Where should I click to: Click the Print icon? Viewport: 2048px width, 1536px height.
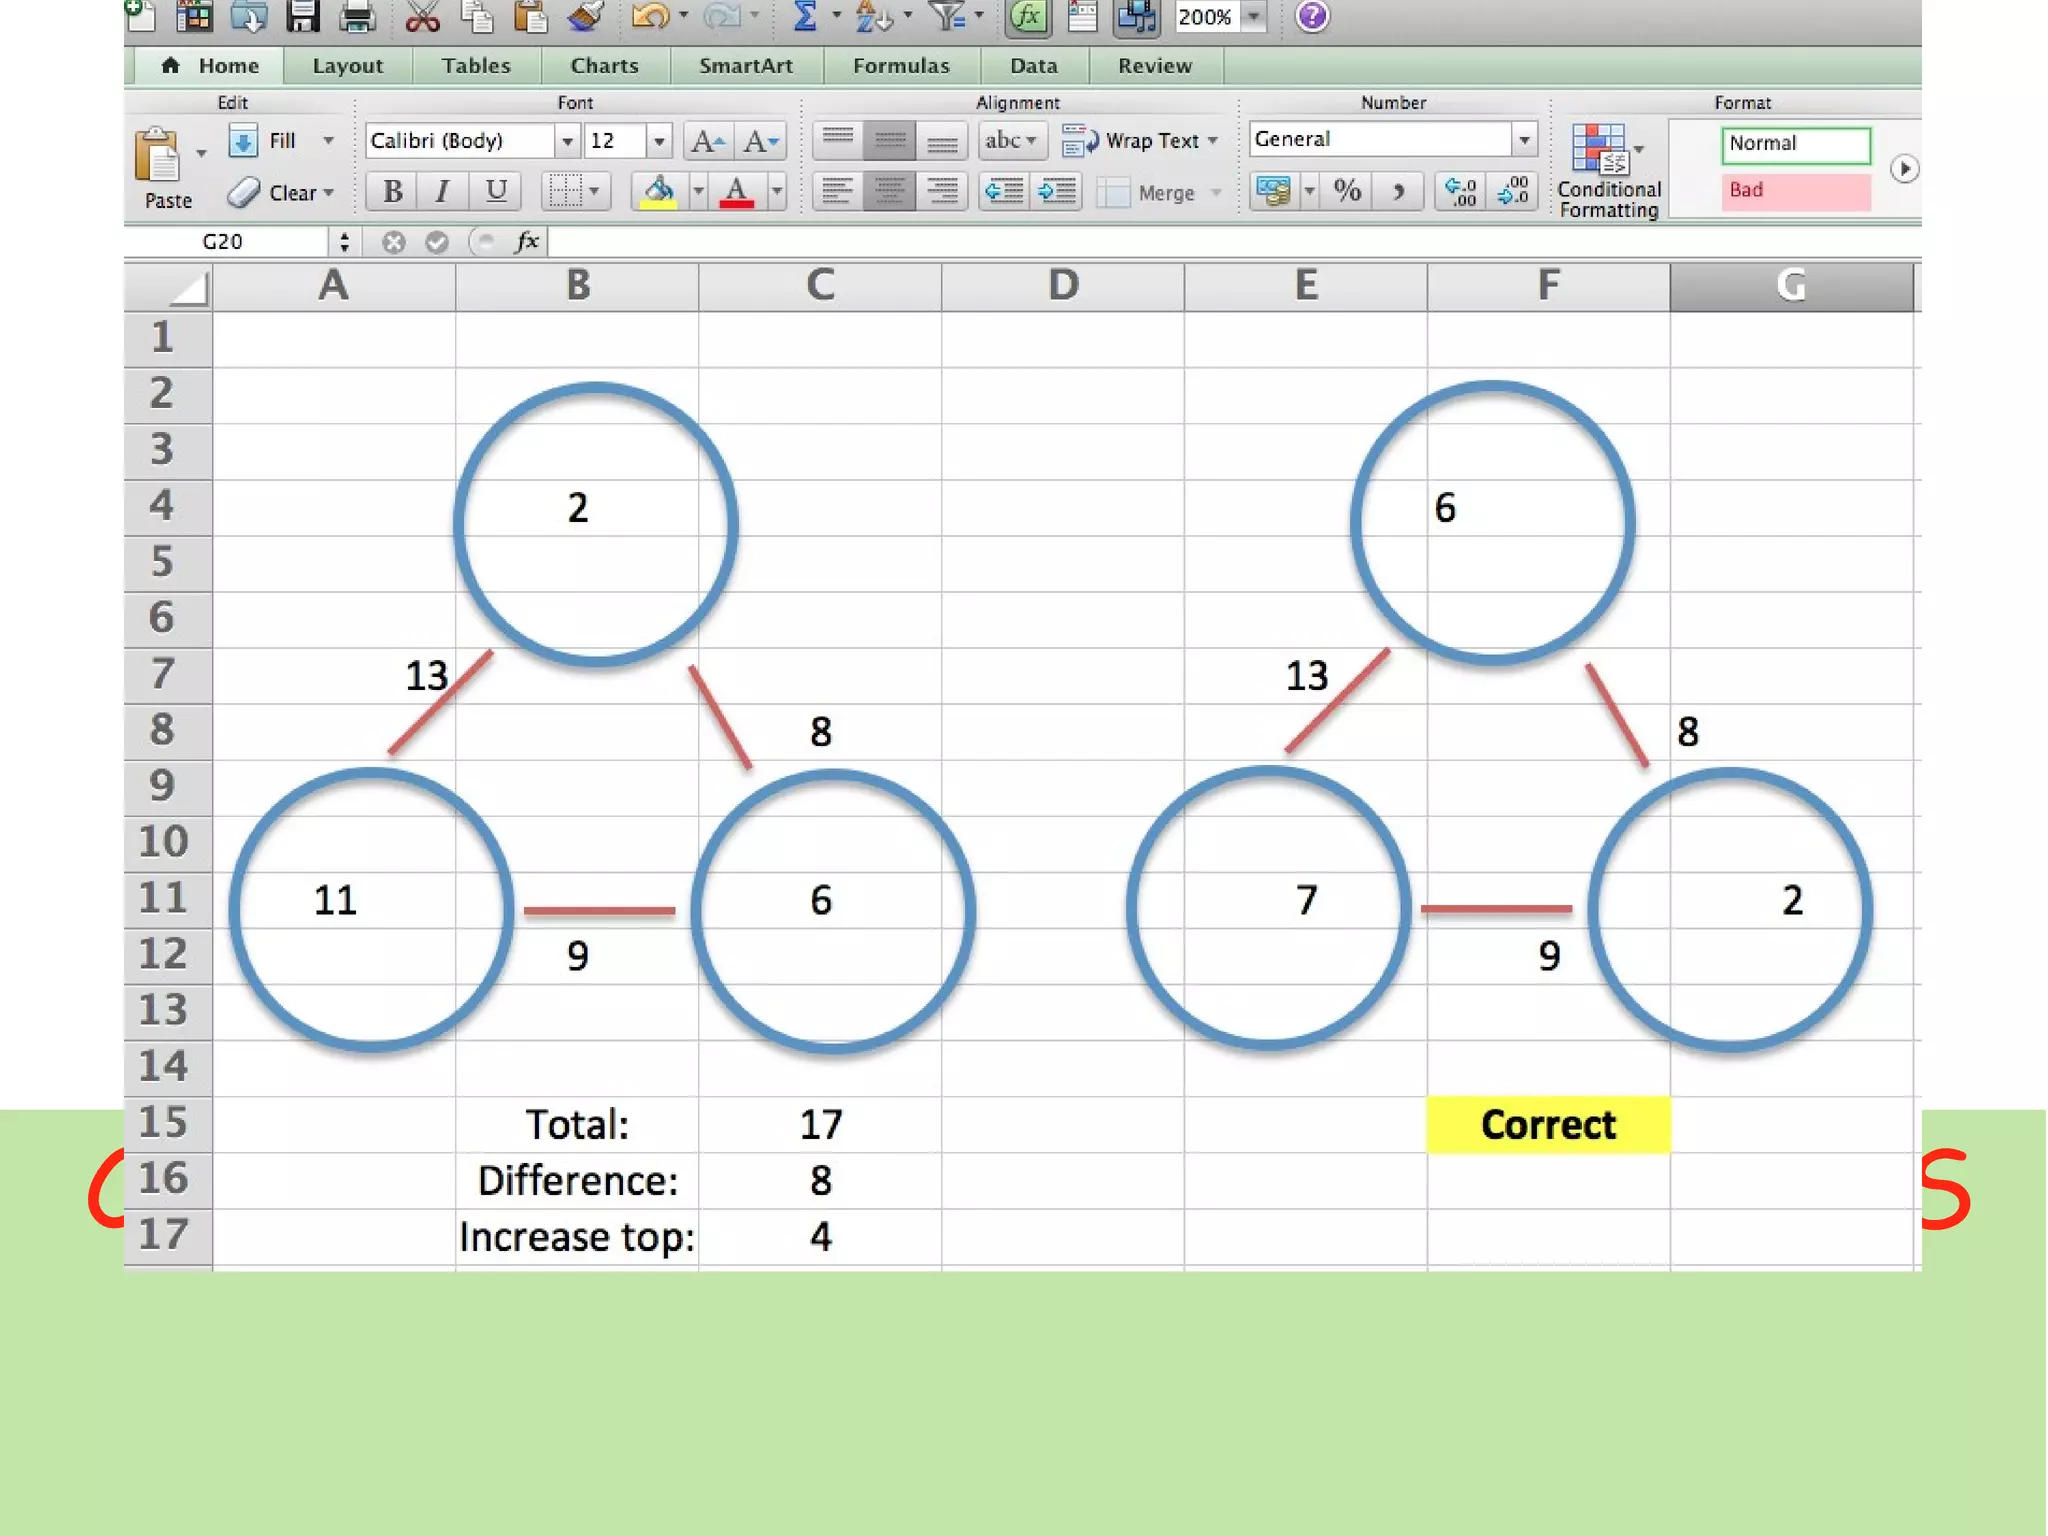357,17
